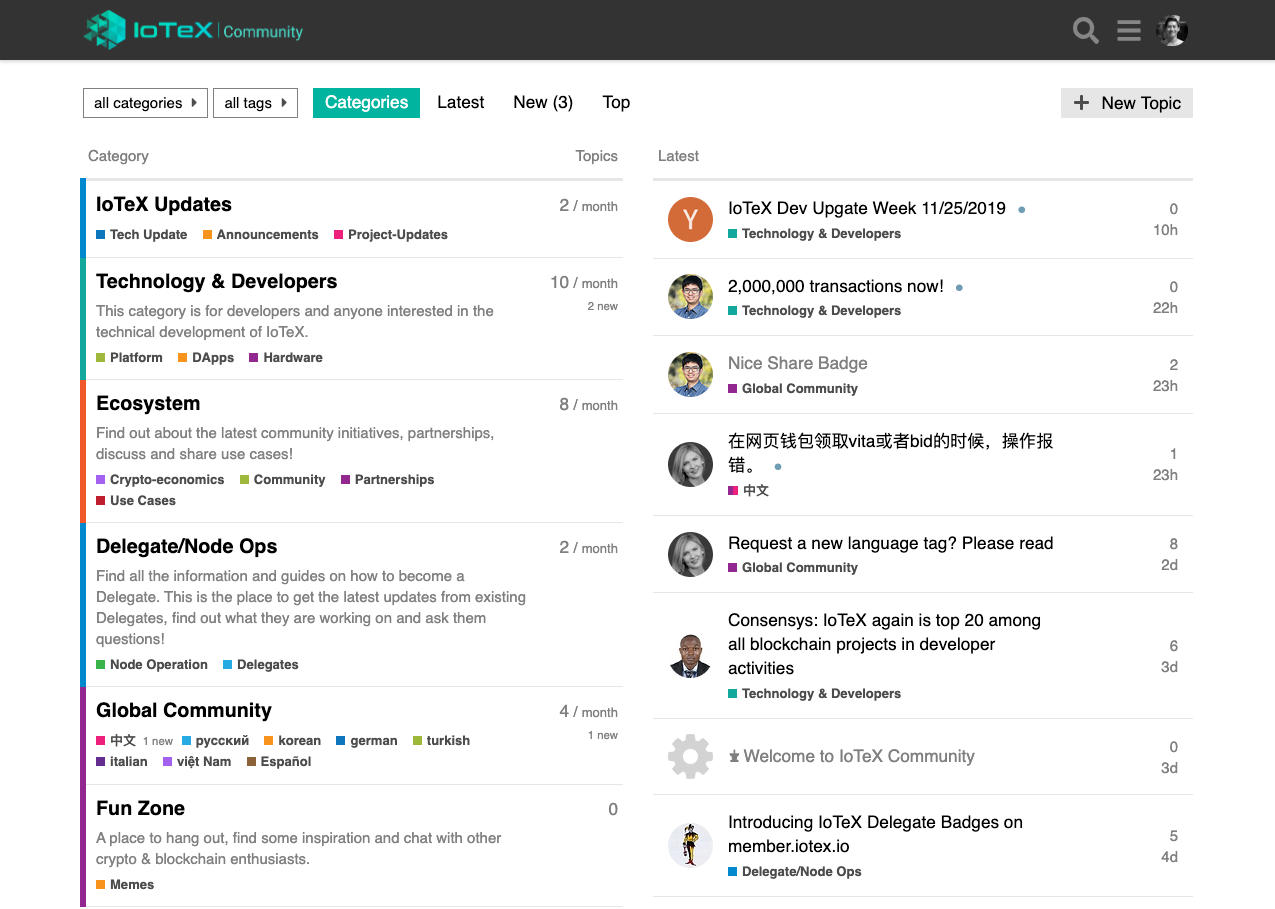
Task: Click gear avatar beside Welcome to IoTeX Community
Action: click(690, 757)
